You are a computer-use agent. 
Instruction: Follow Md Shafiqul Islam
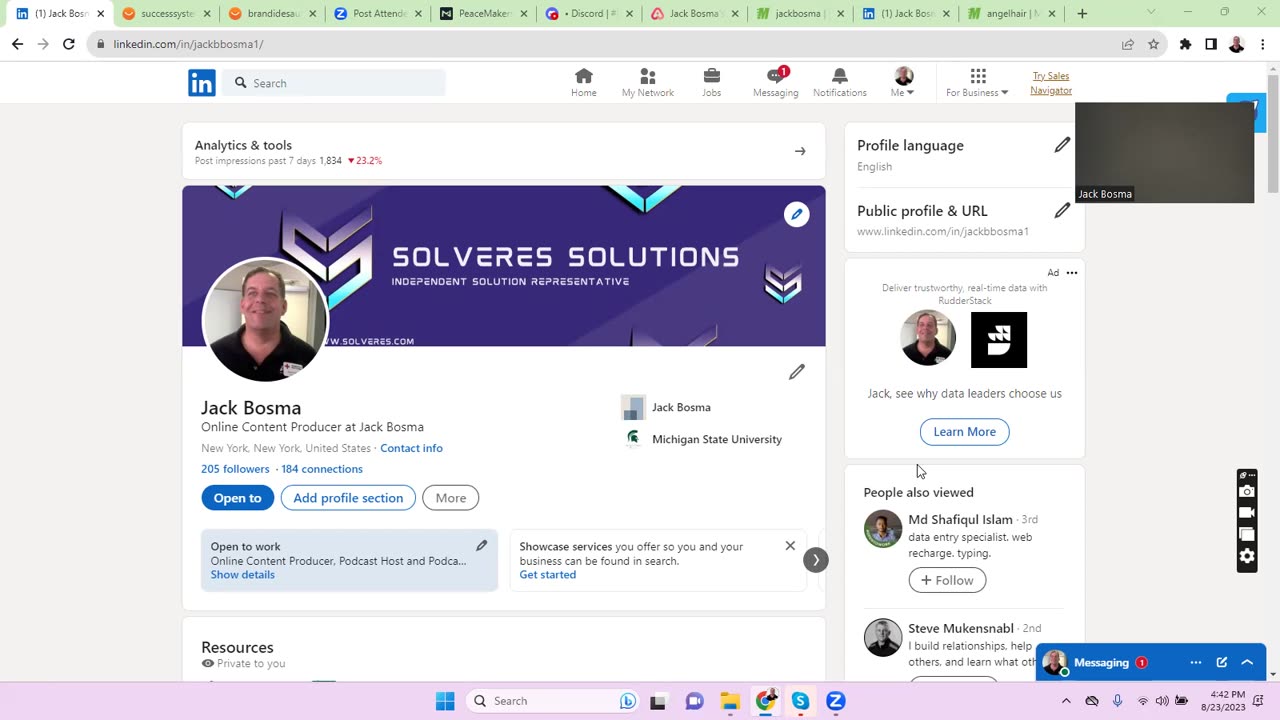point(947,580)
